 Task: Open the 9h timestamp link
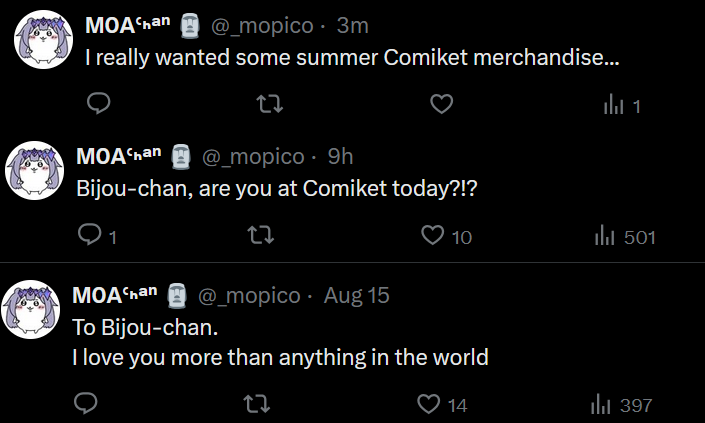340,156
